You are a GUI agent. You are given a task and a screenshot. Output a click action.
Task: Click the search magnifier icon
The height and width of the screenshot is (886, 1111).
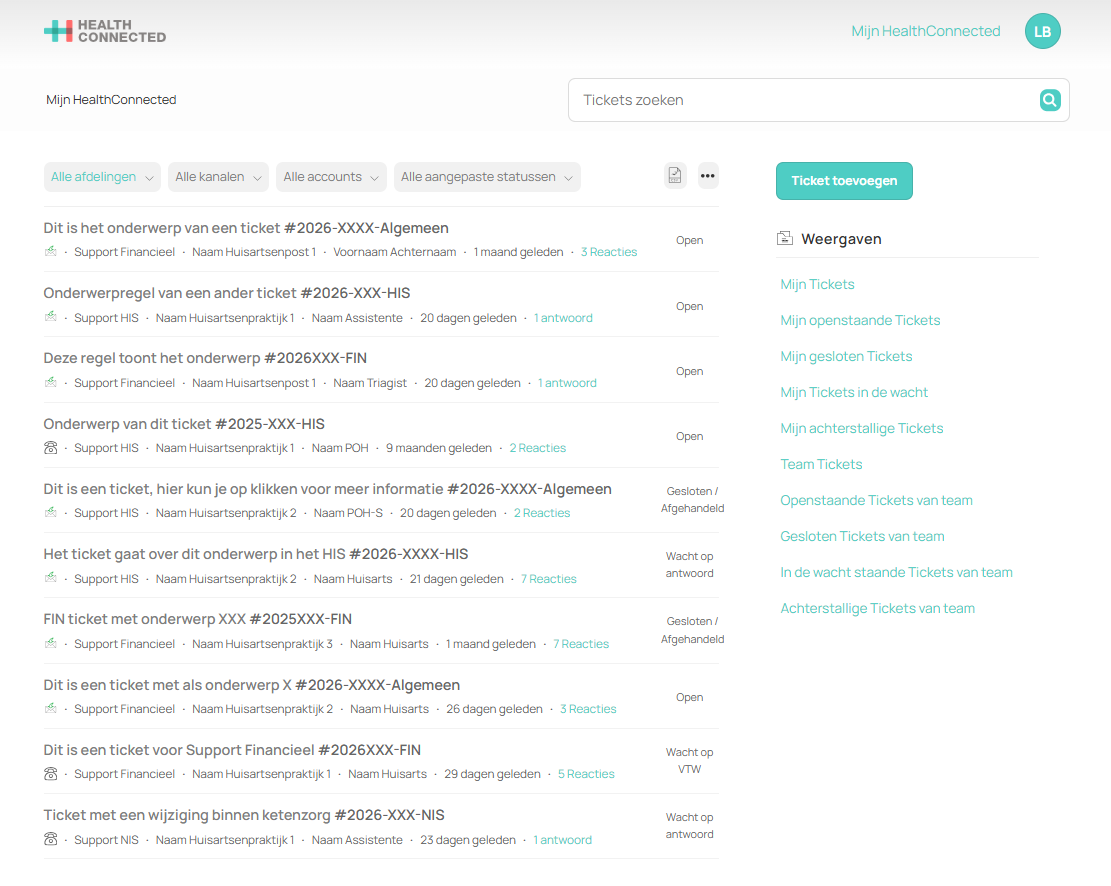point(1049,100)
